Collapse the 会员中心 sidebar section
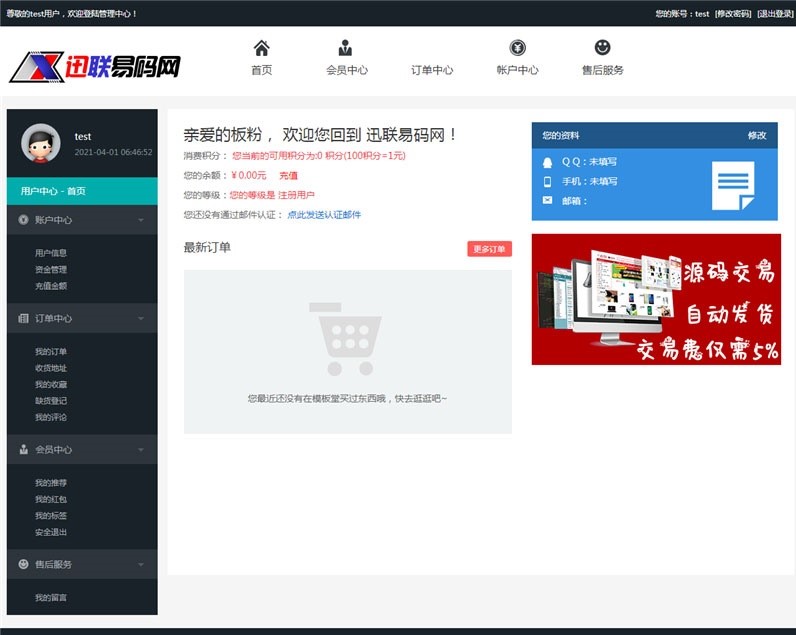 [x=141, y=450]
